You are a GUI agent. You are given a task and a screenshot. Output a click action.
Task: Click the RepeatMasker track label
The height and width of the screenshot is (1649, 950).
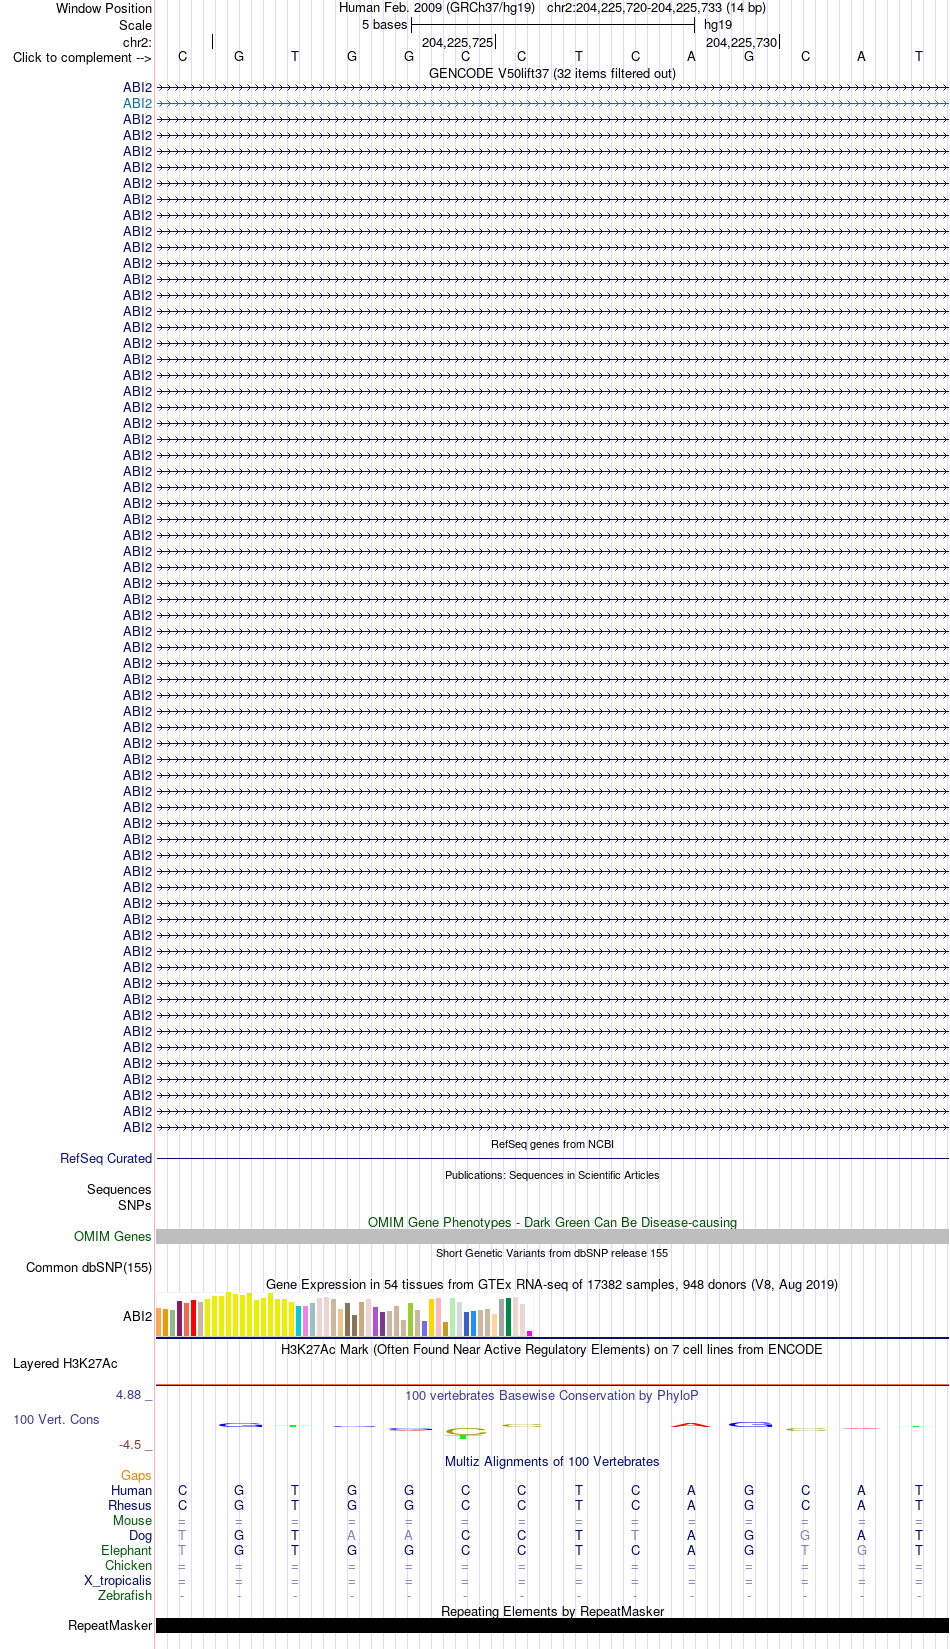click(110, 1625)
